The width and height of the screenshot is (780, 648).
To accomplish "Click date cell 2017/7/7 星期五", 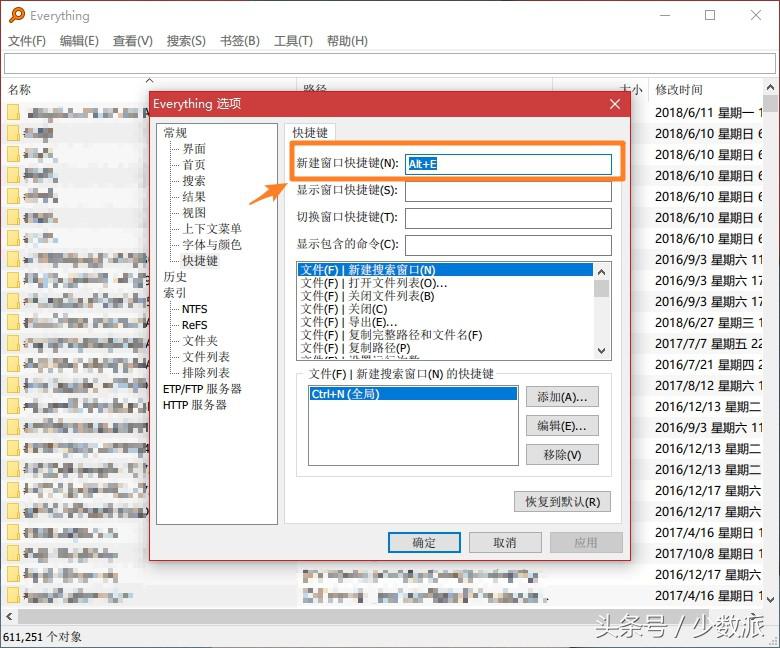I will (707, 344).
